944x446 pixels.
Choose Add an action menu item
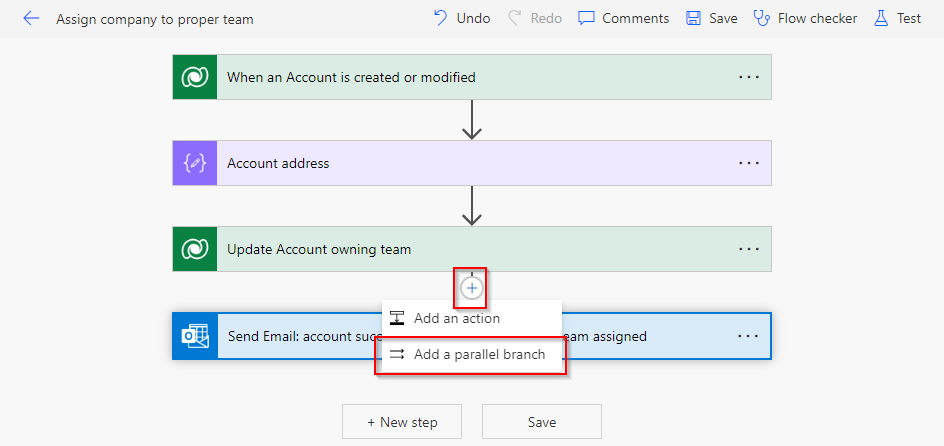click(x=457, y=318)
